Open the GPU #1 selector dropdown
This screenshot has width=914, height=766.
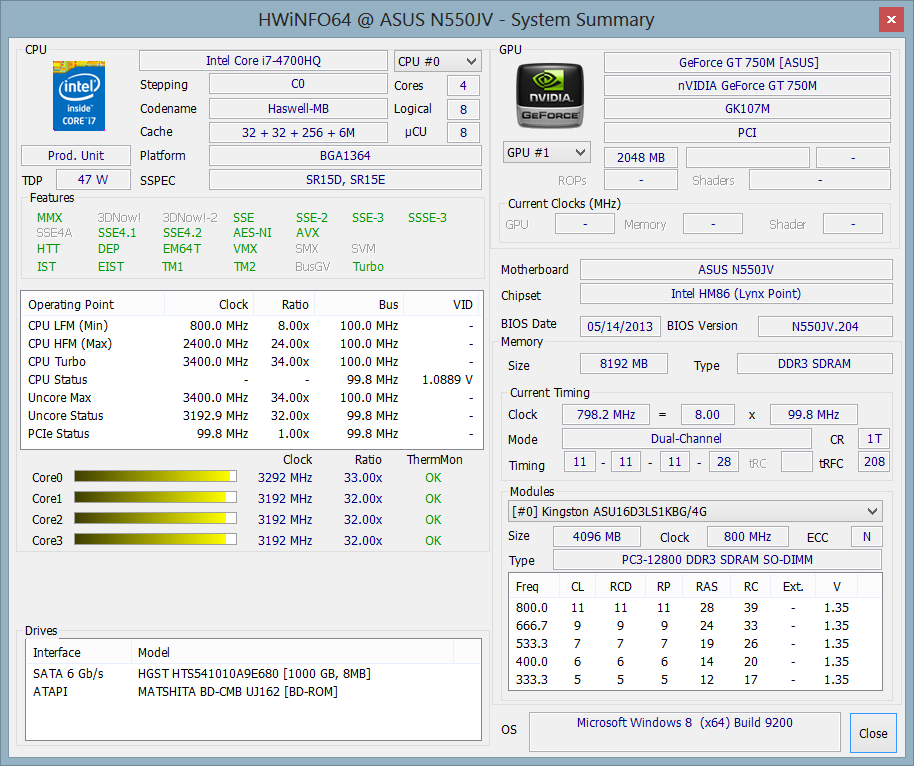[547, 152]
